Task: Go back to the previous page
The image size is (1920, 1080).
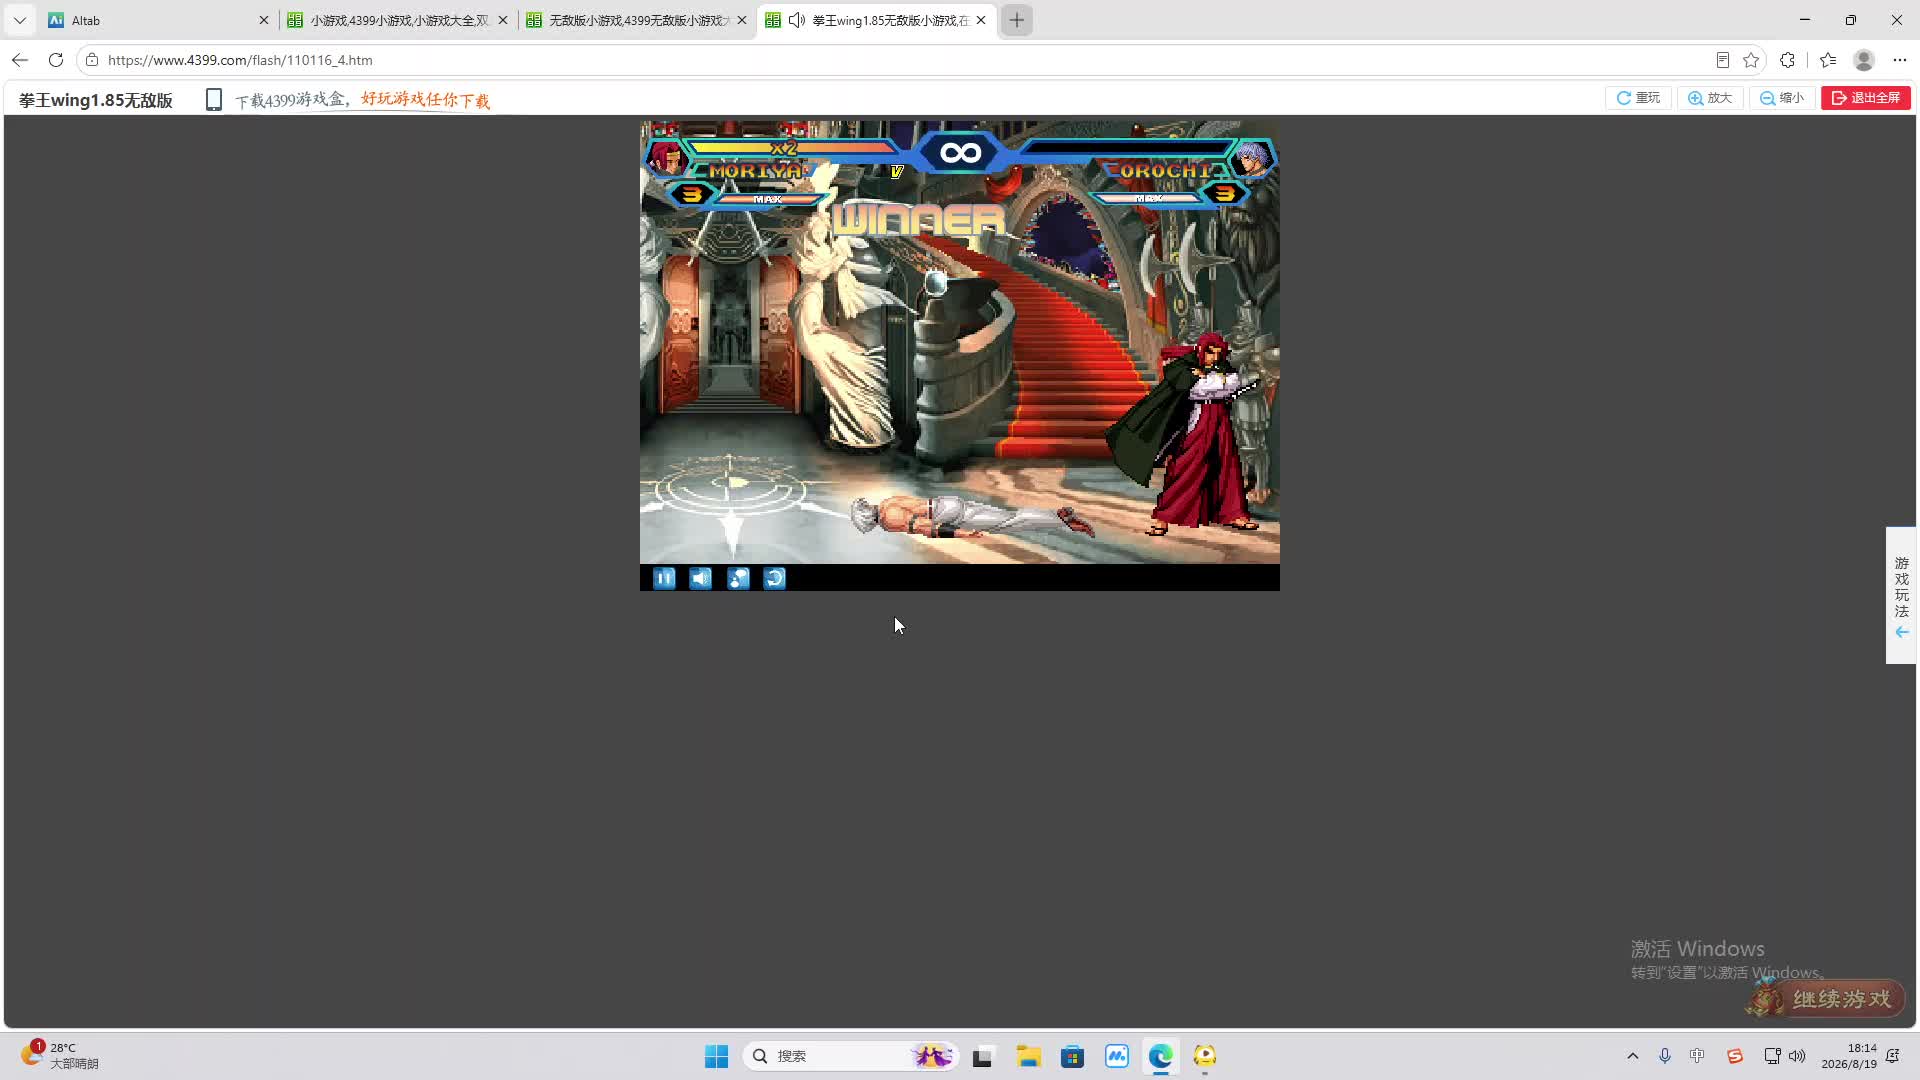Action: 20,60
